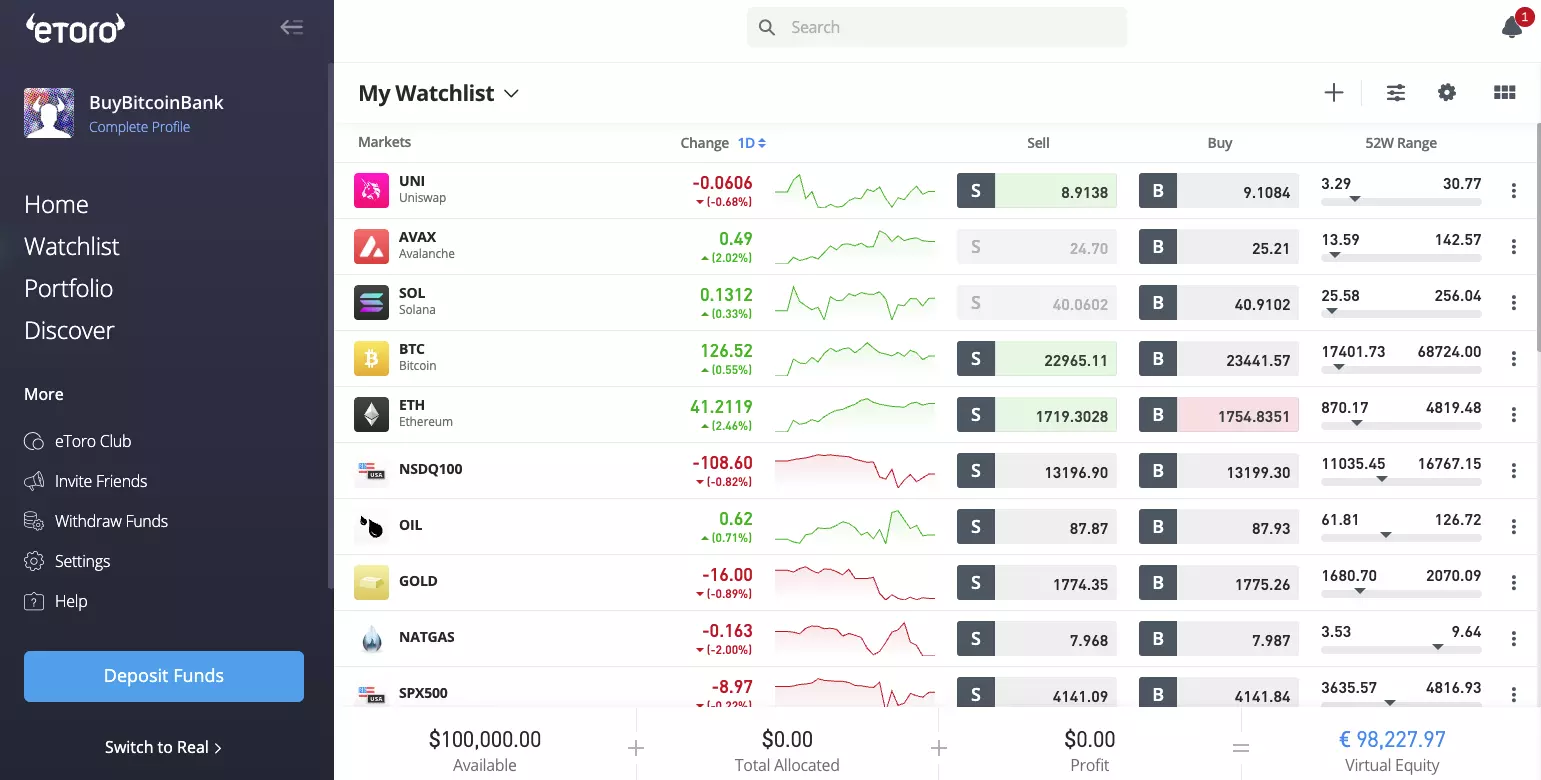Buy NATGAS at 7.987
The width and height of the screenshot is (1541, 780).
1219,639
